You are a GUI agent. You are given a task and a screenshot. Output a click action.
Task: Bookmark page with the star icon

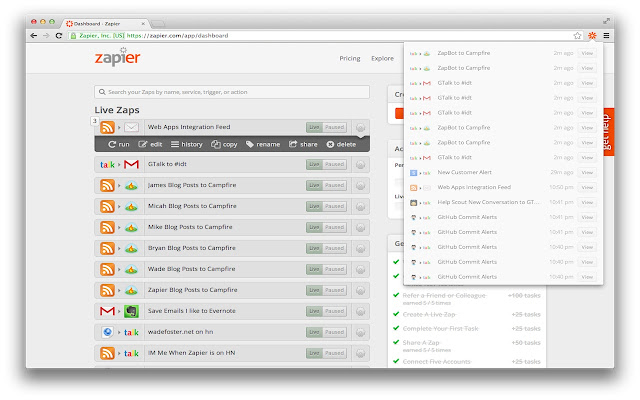(x=577, y=36)
